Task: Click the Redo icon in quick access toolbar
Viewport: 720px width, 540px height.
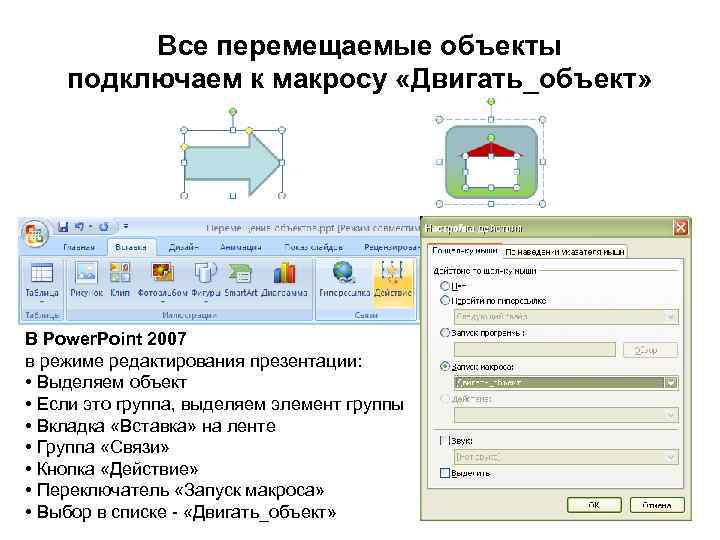Action: 104,227
